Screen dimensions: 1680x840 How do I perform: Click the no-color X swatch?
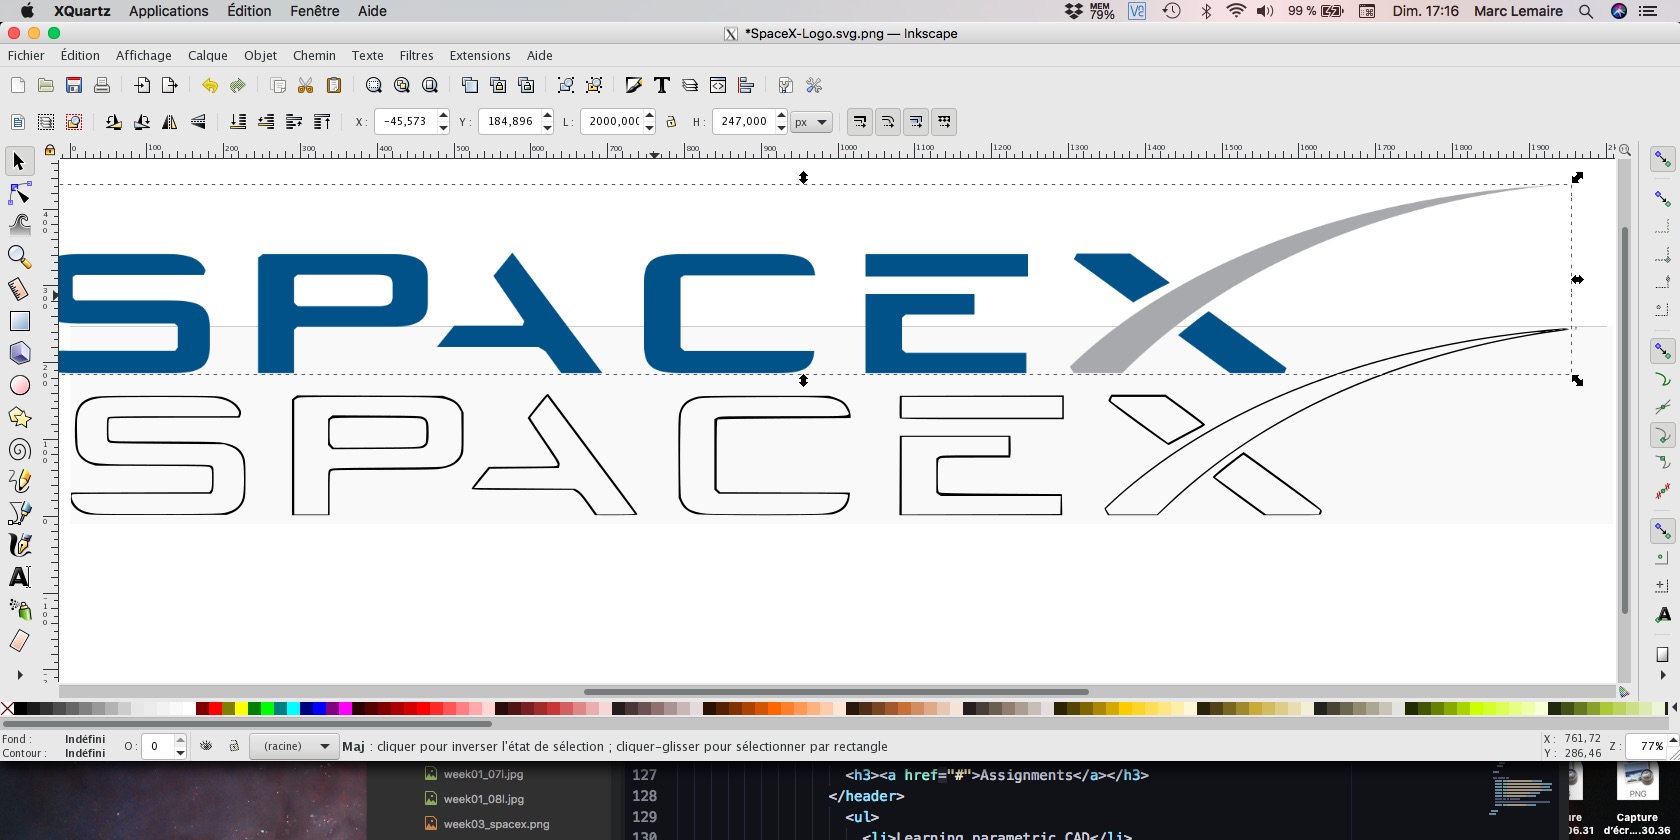(x=7, y=709)
